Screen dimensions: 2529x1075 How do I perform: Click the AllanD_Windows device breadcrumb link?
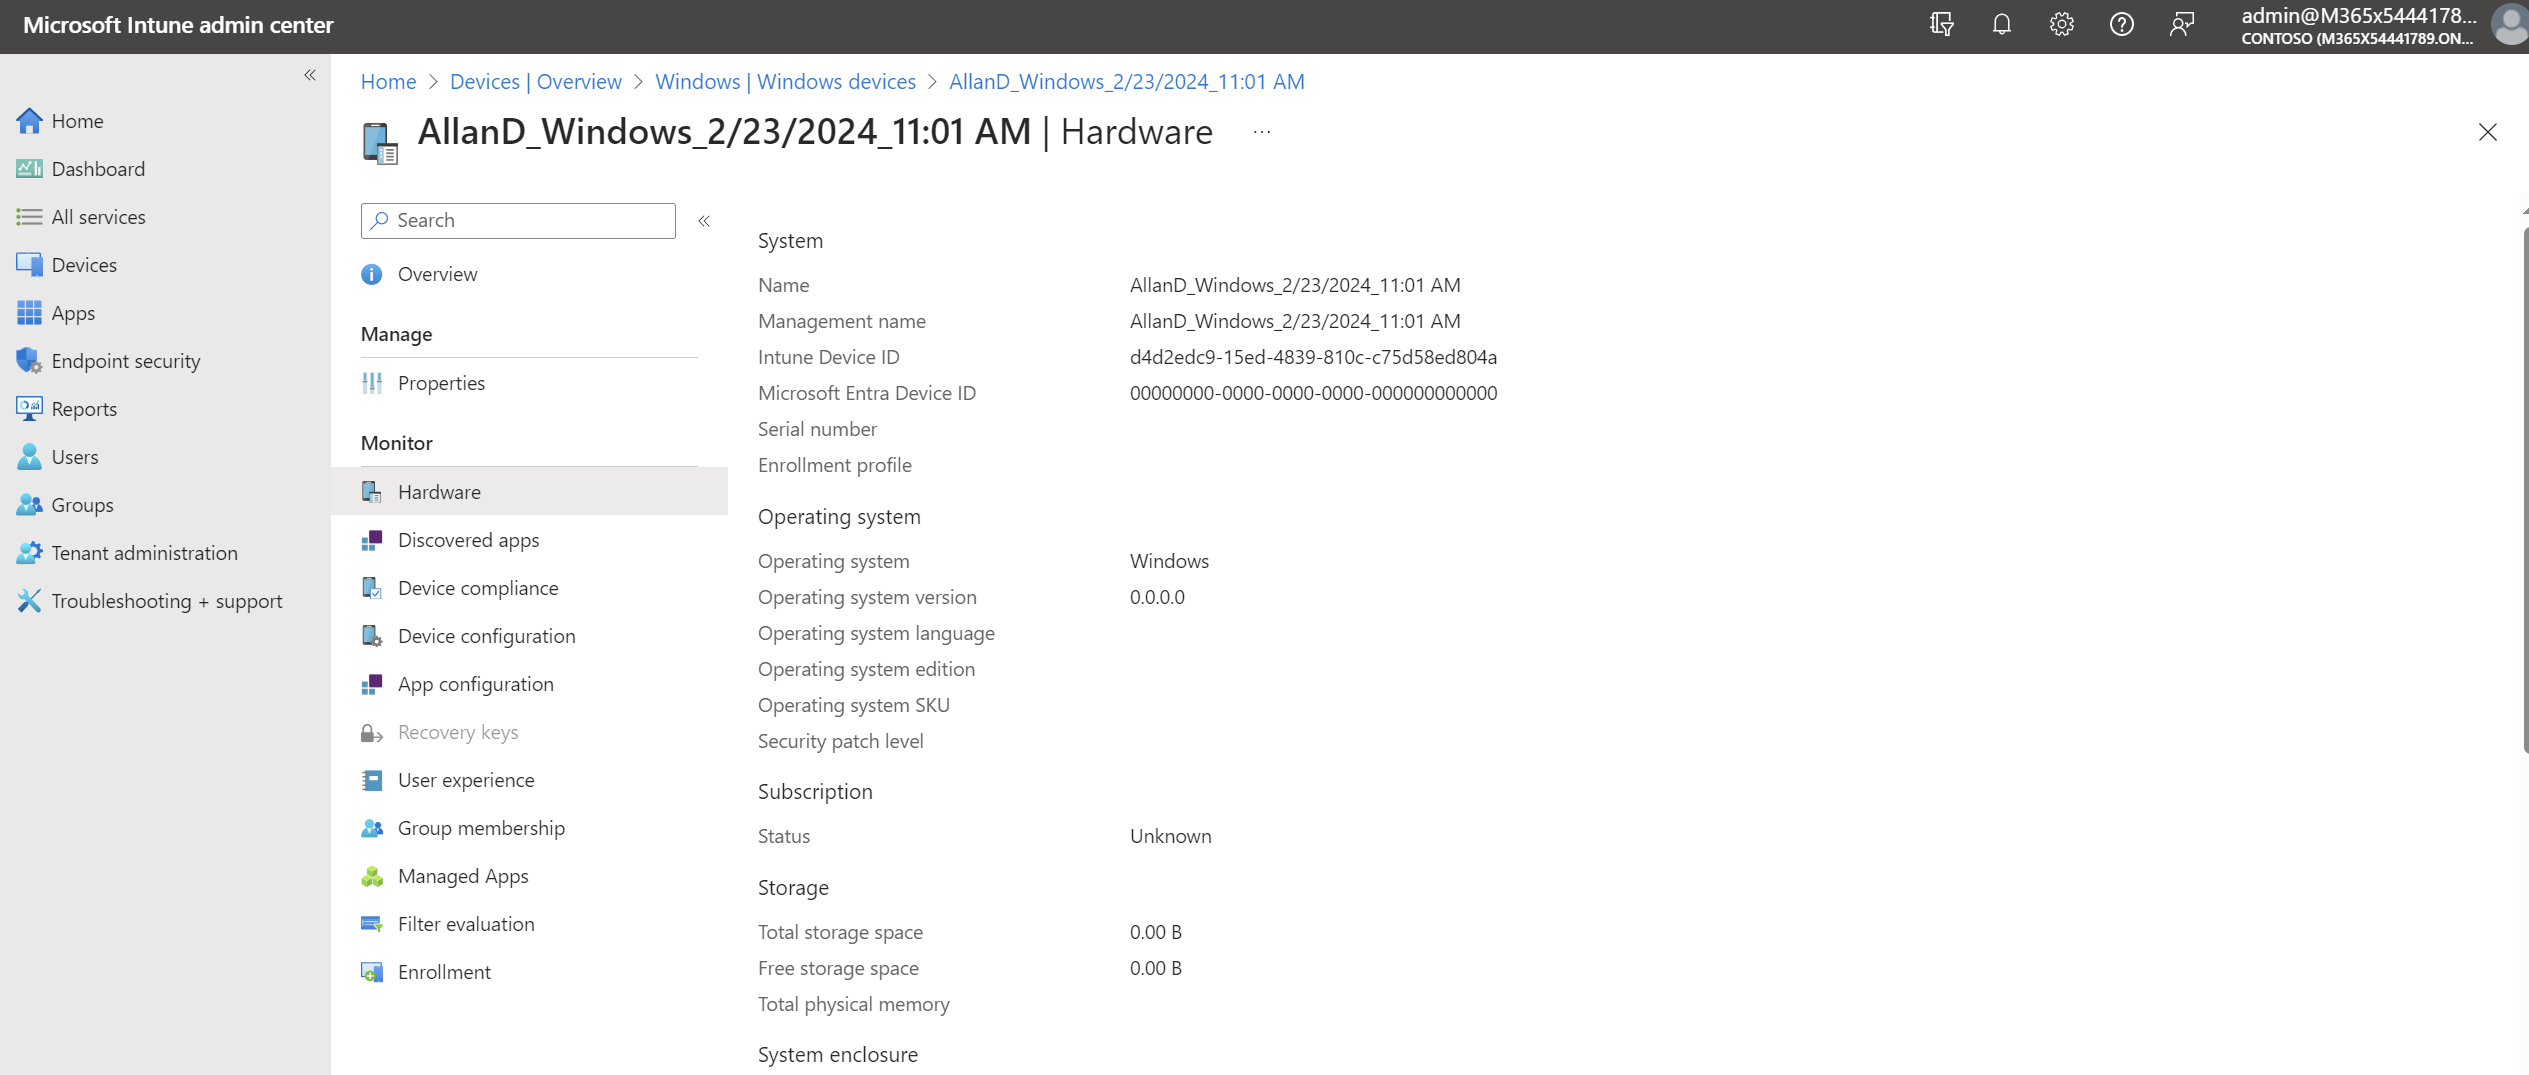[x=1126, y=81]
